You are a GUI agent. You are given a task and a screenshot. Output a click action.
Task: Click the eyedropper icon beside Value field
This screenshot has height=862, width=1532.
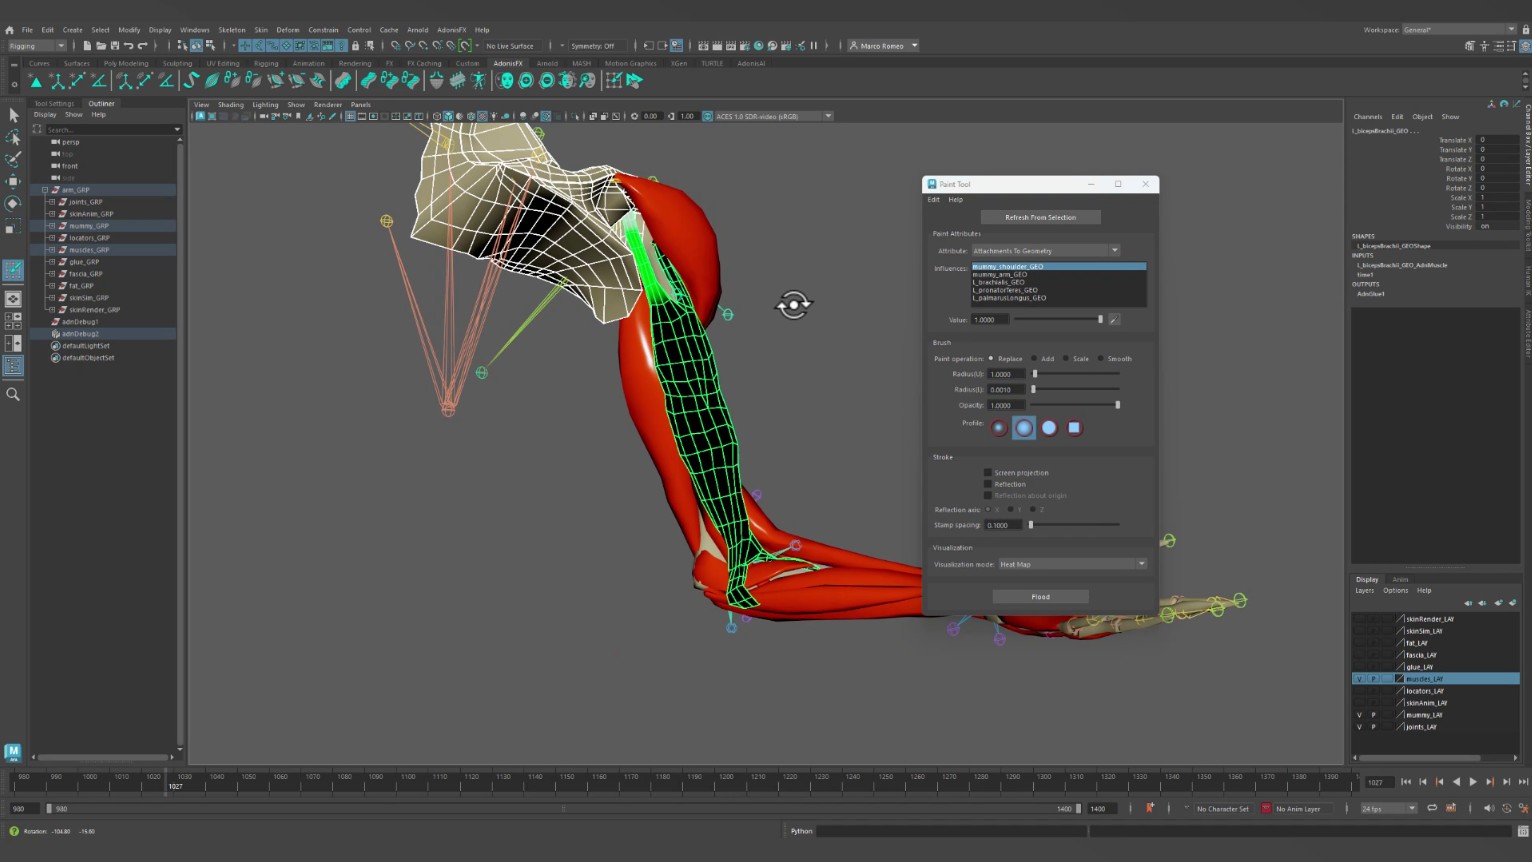(x=1114, y=320)
